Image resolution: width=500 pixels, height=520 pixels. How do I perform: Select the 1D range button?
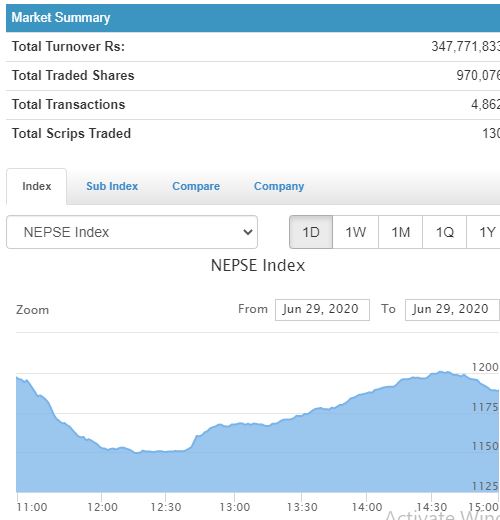click(311, 232)
